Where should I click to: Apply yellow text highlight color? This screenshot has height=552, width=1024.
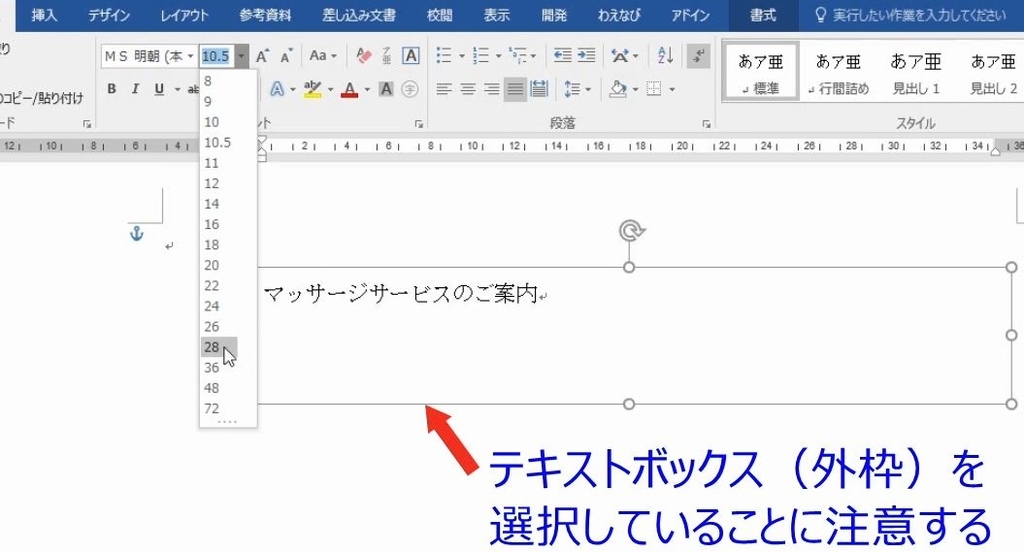(x=313, y=89)
